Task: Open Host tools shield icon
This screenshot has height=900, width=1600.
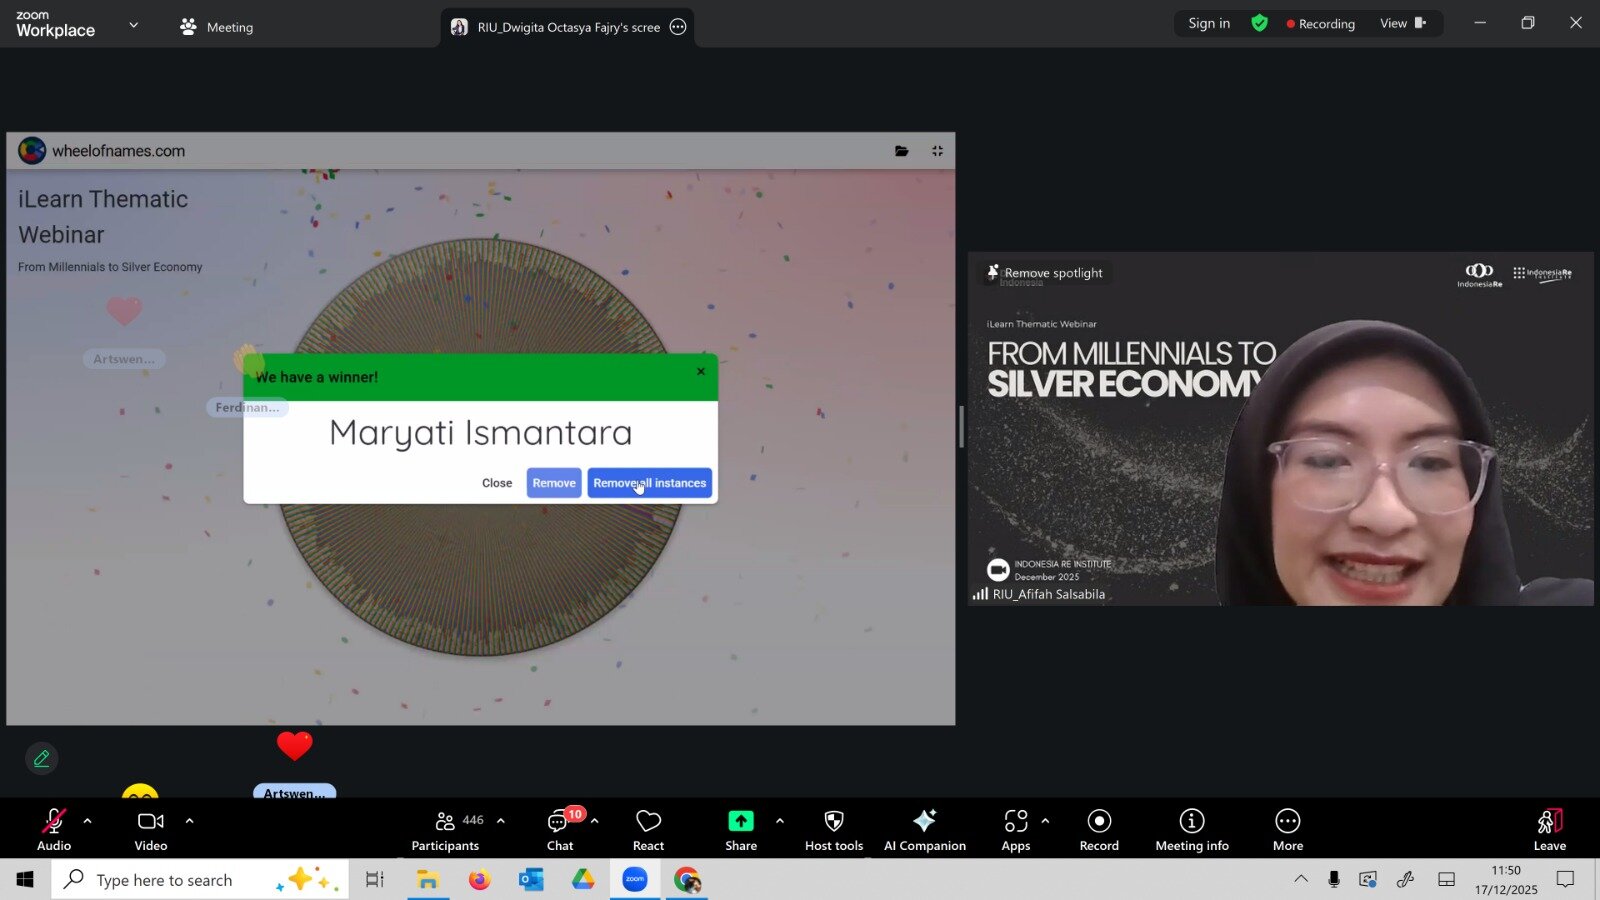Action: pyautogui.click(x=833, y=821)
